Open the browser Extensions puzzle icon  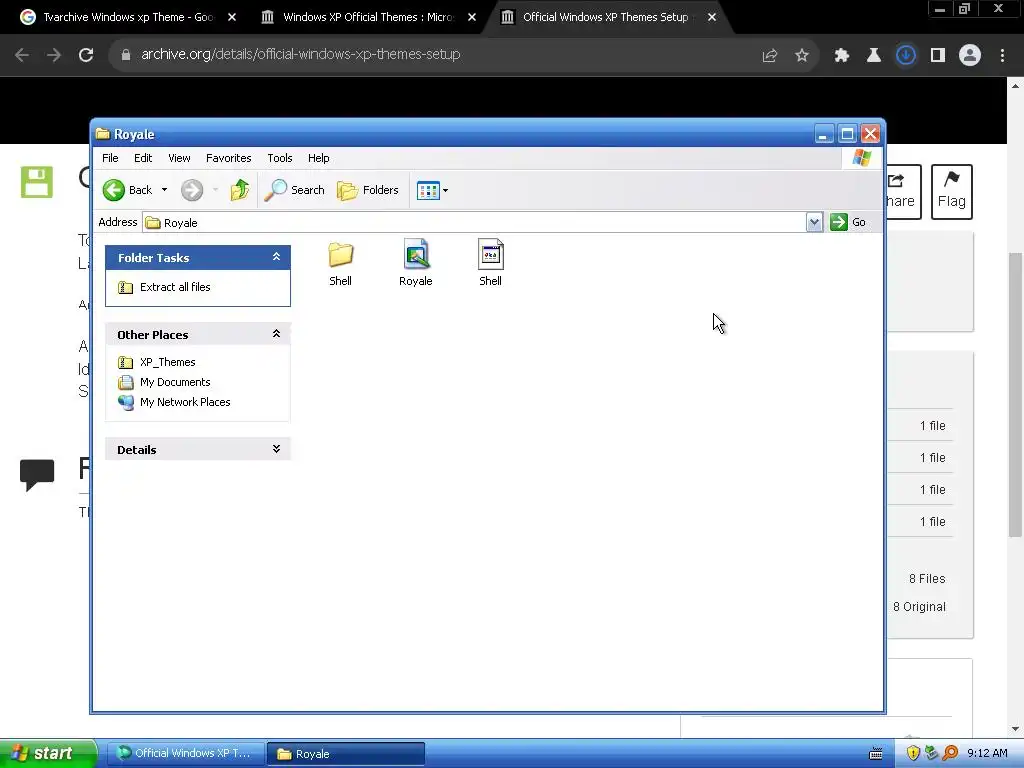pos(842,56)
